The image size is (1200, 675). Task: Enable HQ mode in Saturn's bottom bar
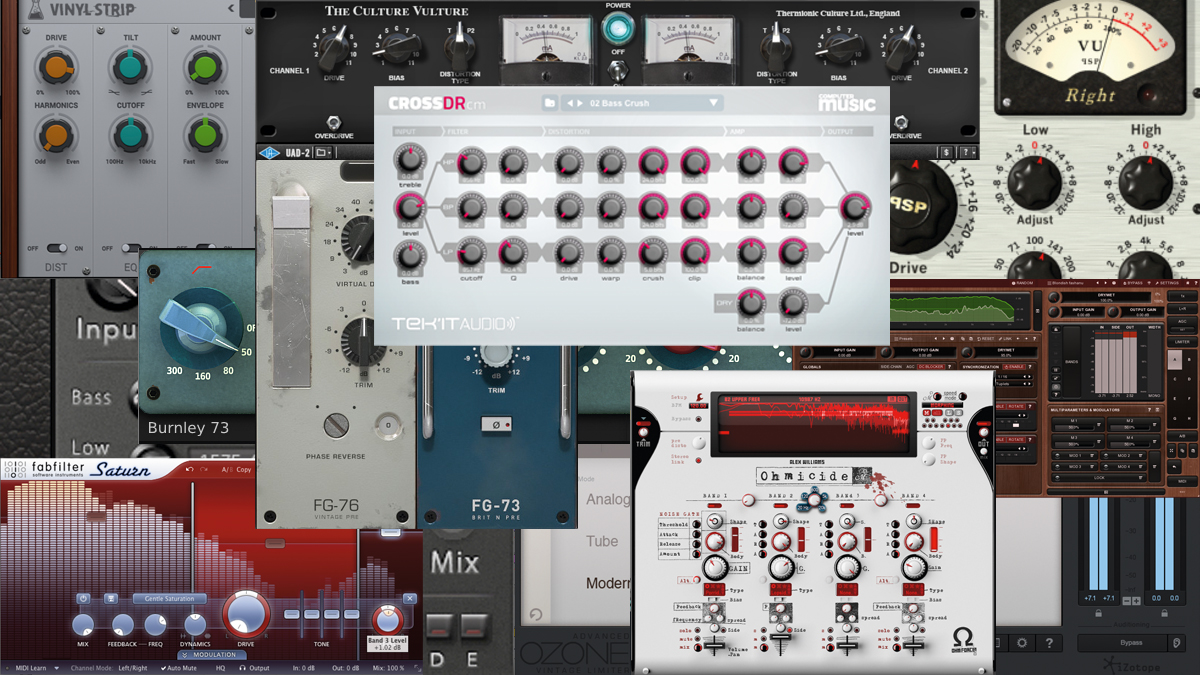click(220, 668)
